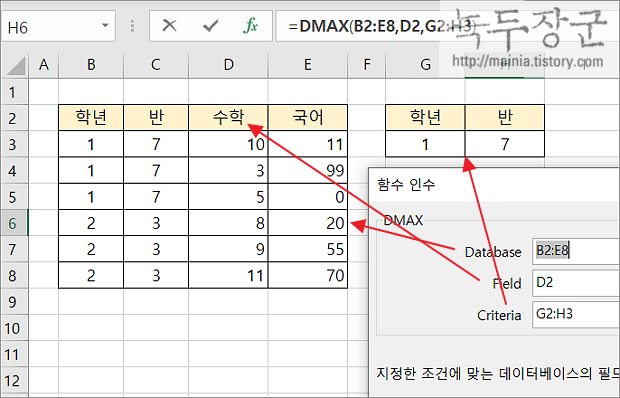Select row 4 header
The height and width of the screenshot is (398, 620).
(x=14, y=170)
